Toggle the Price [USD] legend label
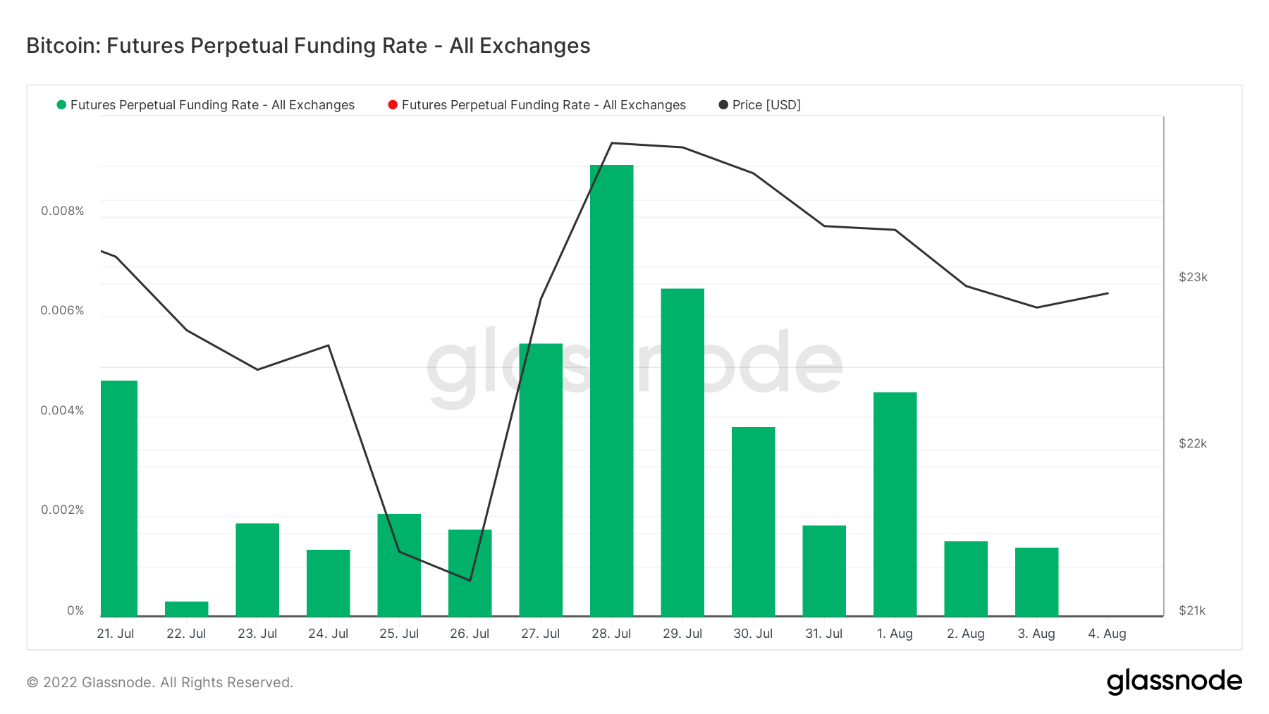Screen dimensions: 1269x714 point(766,105)
